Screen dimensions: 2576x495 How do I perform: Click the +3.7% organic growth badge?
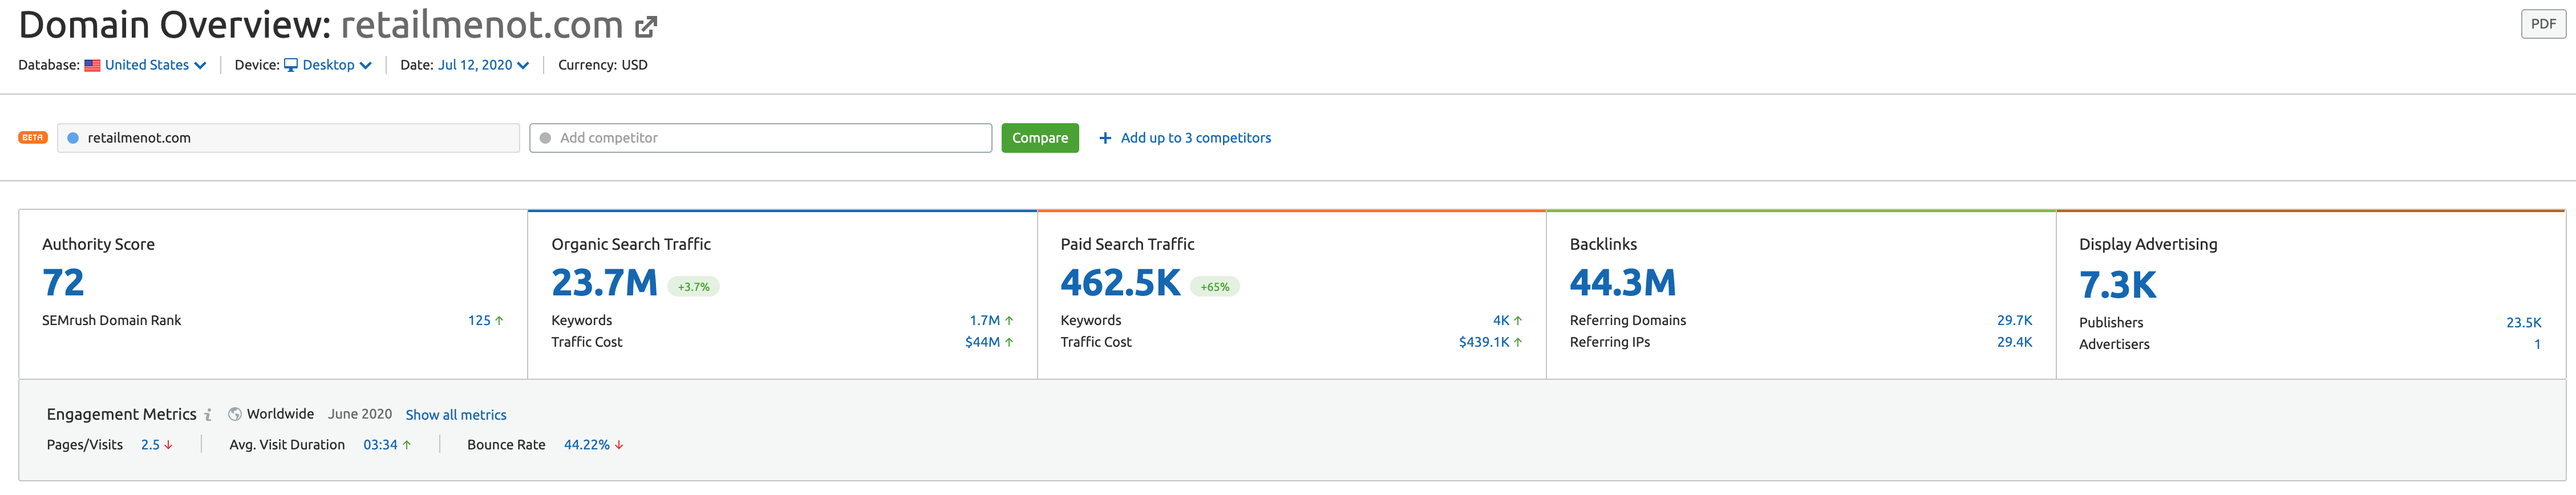[693, 287]
